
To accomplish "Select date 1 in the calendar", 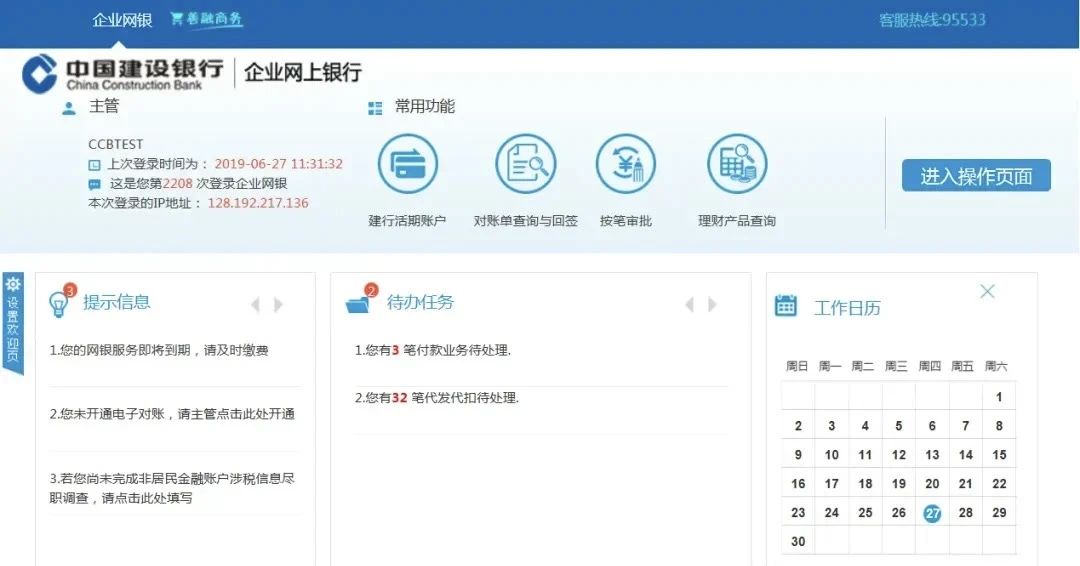I will pyautogui.click(x=999, y=397).
